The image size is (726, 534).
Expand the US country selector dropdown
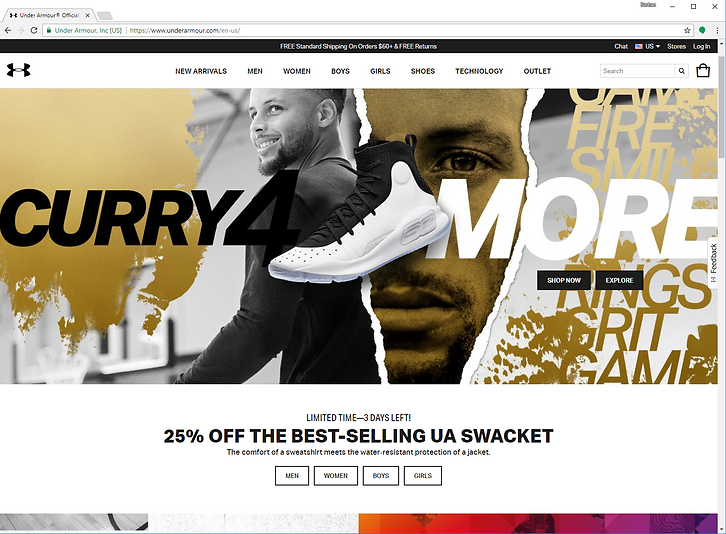point(647,46)
